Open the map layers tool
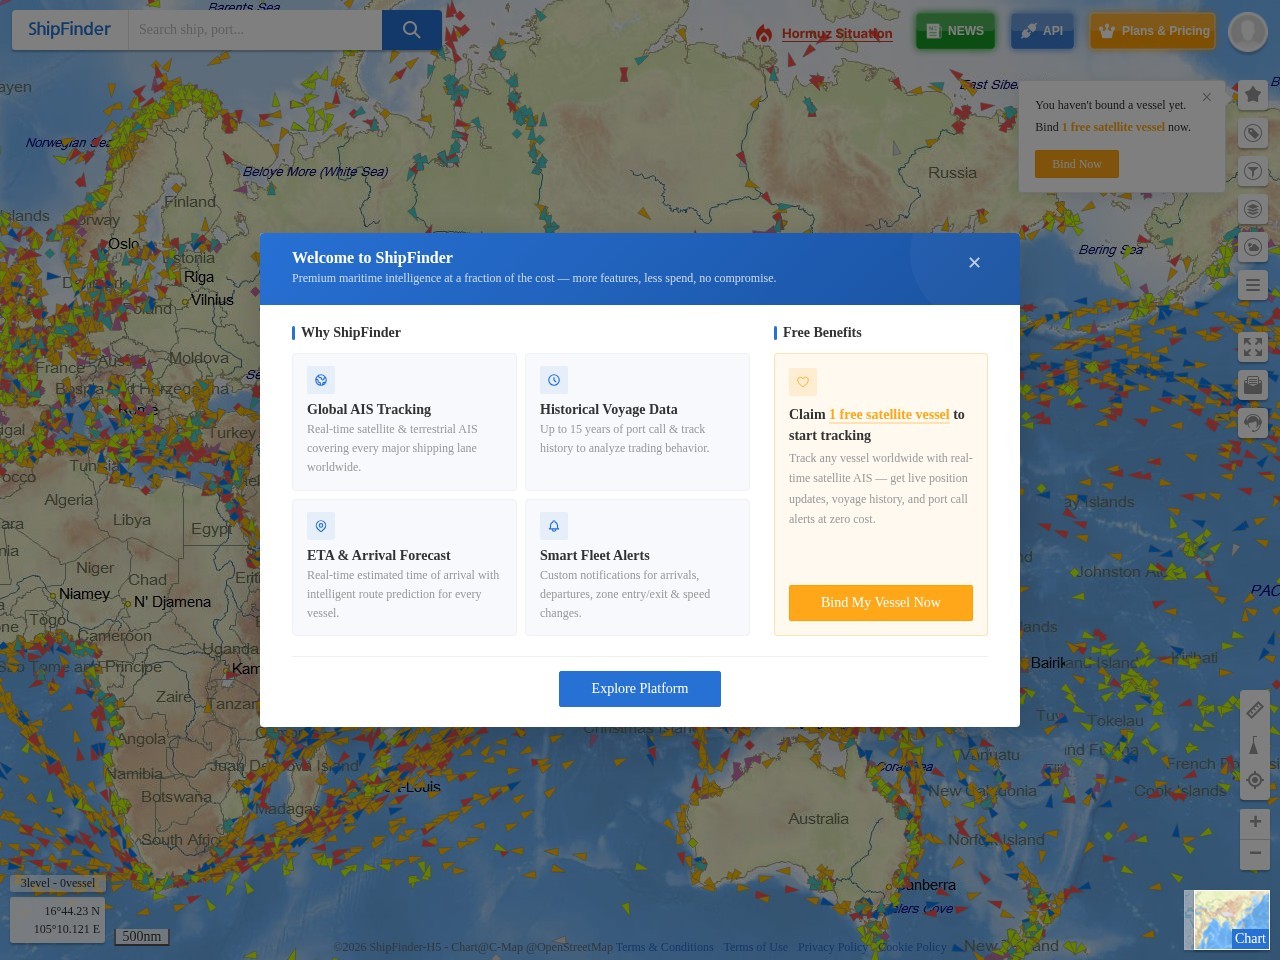 click(x=1253, y=209)
